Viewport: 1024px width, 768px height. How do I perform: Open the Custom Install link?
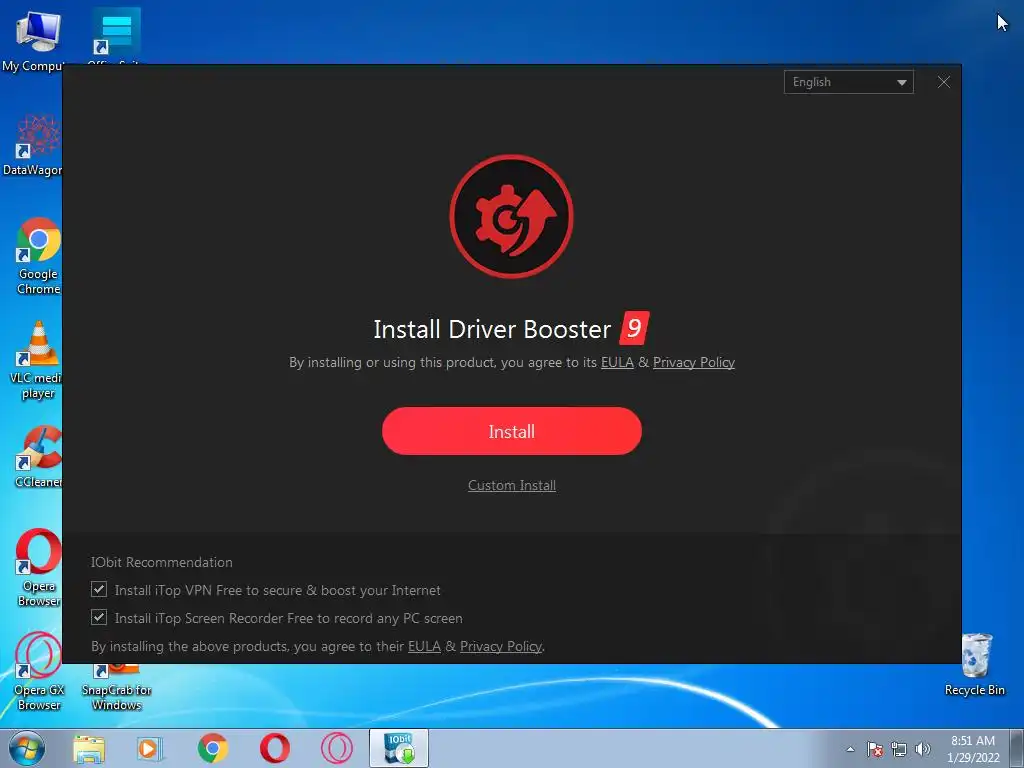(511, 485)
